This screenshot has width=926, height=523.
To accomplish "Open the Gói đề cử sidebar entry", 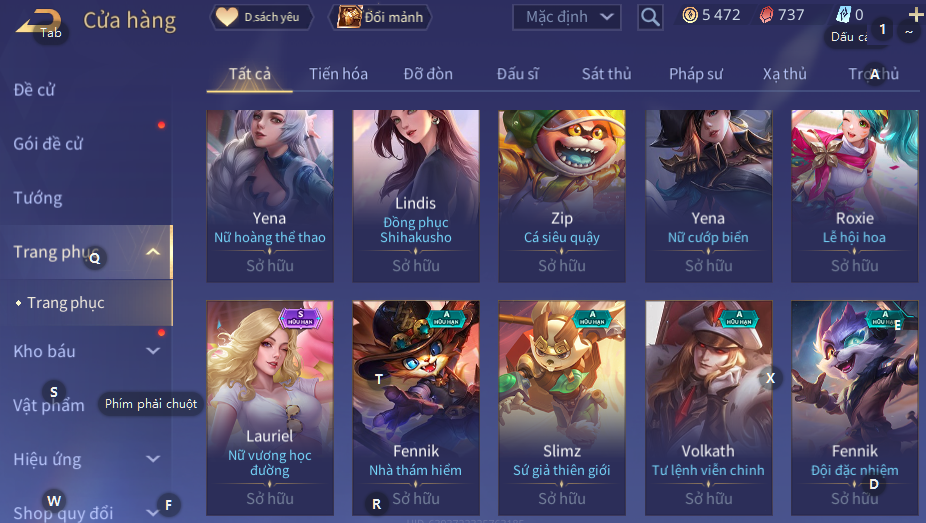I will pyautogui.click(x=48, y=143).
